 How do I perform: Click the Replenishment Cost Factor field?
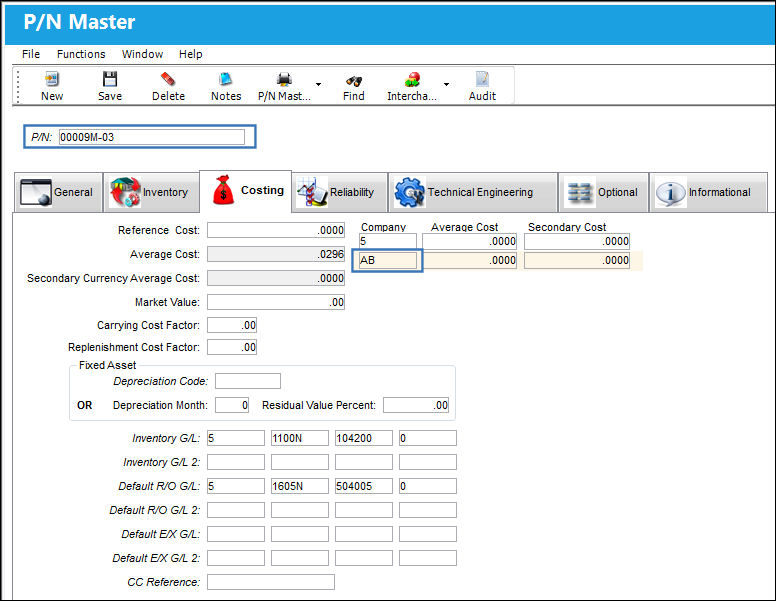[x=232, y=347]
